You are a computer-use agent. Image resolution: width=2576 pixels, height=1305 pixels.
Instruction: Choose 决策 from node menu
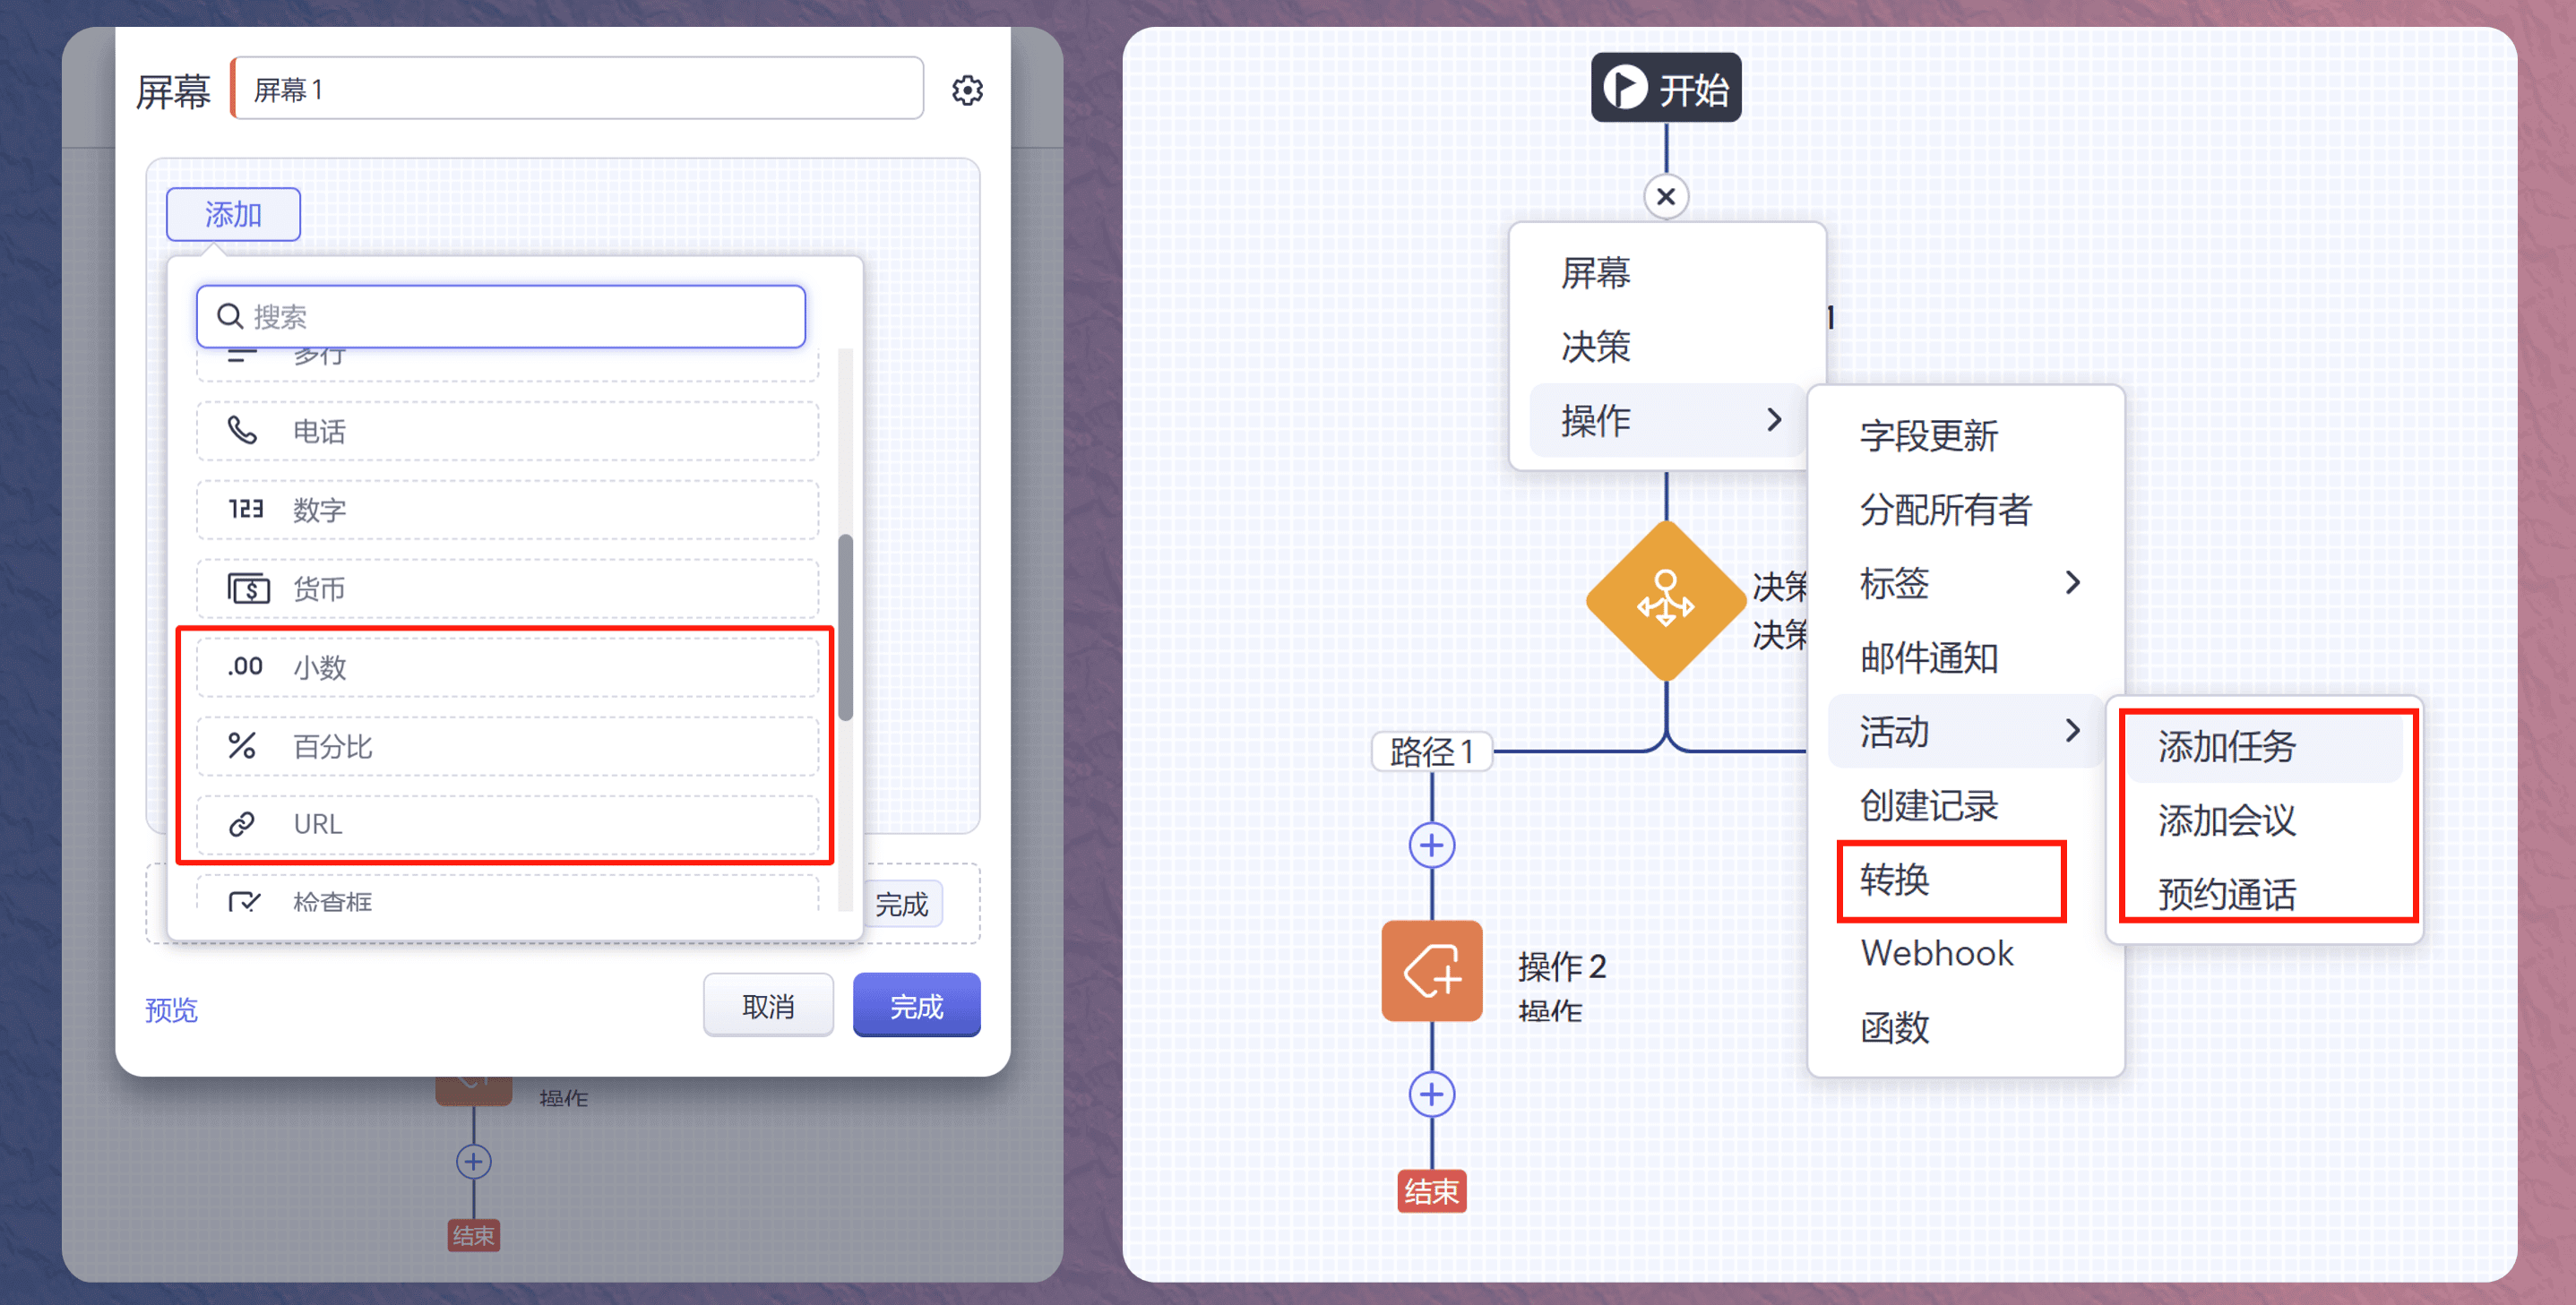[x=1667, y=347]
